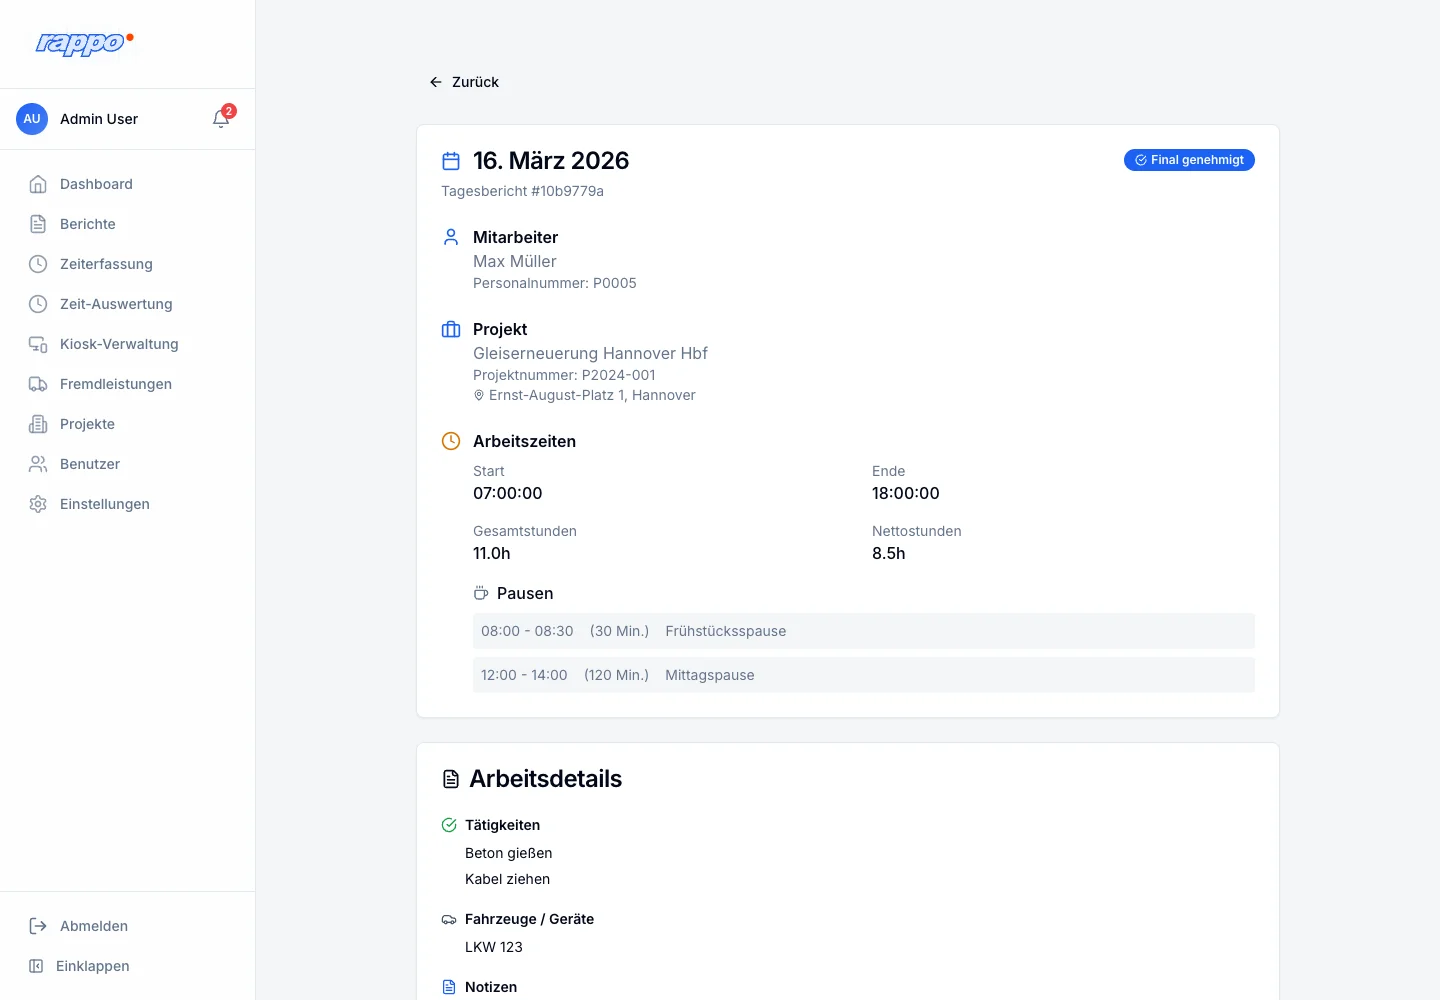Open Dashboard in the sidebar

coord(128,184)
